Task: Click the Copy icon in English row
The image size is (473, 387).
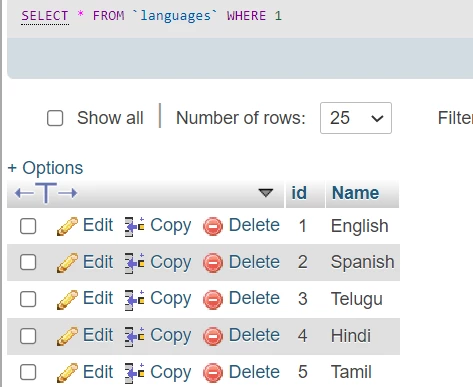Action: click(135, 226)
